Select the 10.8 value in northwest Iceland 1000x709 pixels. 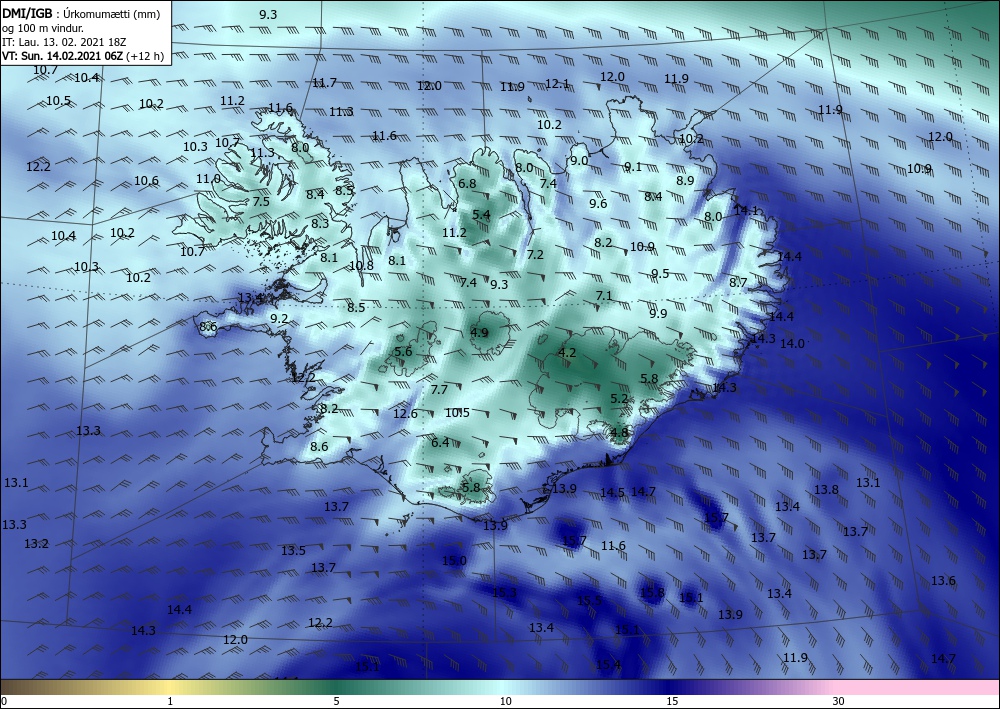361,265
